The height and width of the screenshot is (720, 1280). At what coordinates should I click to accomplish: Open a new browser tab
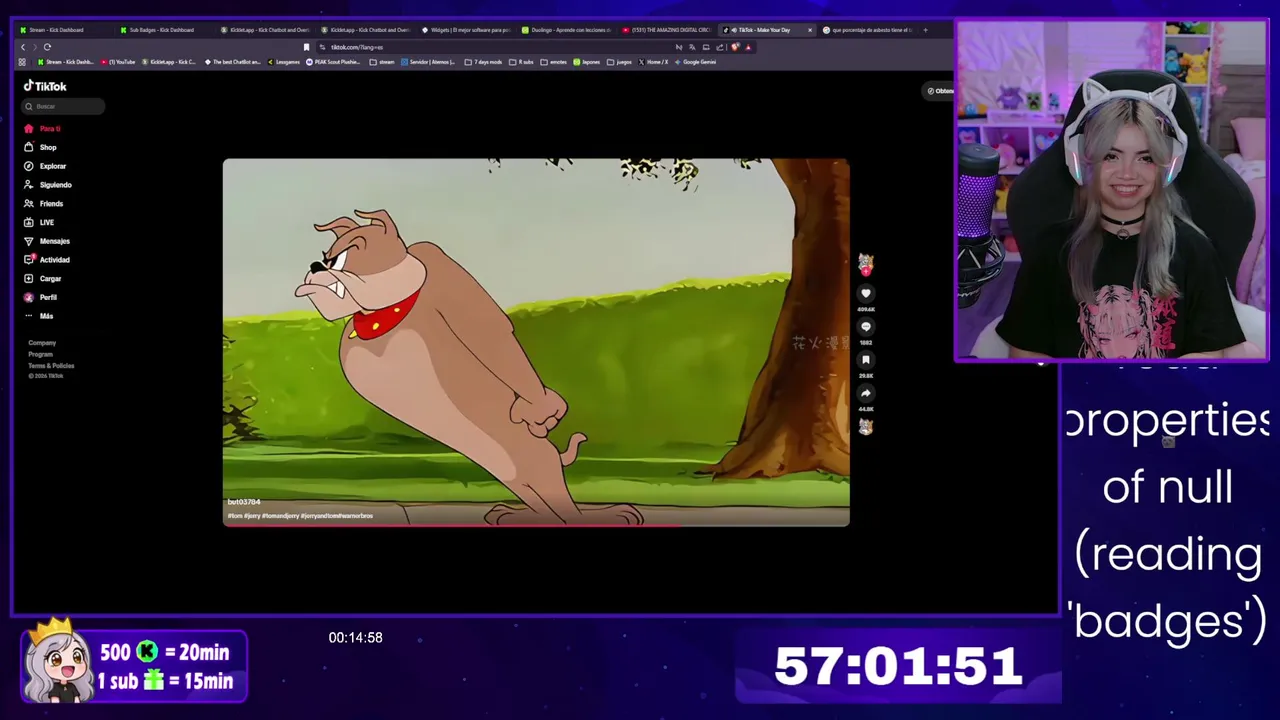click(x=925, y=30)
